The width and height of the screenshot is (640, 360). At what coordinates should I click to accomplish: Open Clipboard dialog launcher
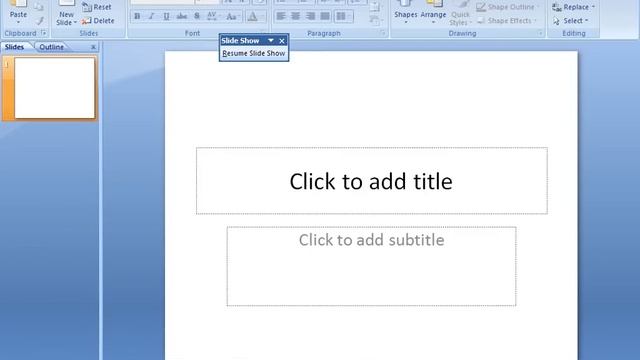tap(44, 33)
